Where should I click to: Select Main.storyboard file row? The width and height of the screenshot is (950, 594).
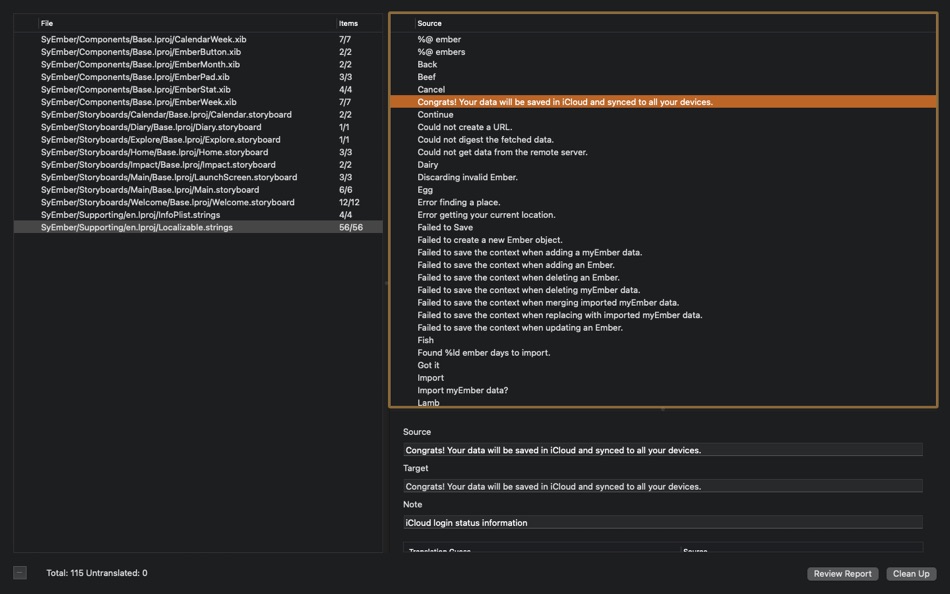[198, 190]
